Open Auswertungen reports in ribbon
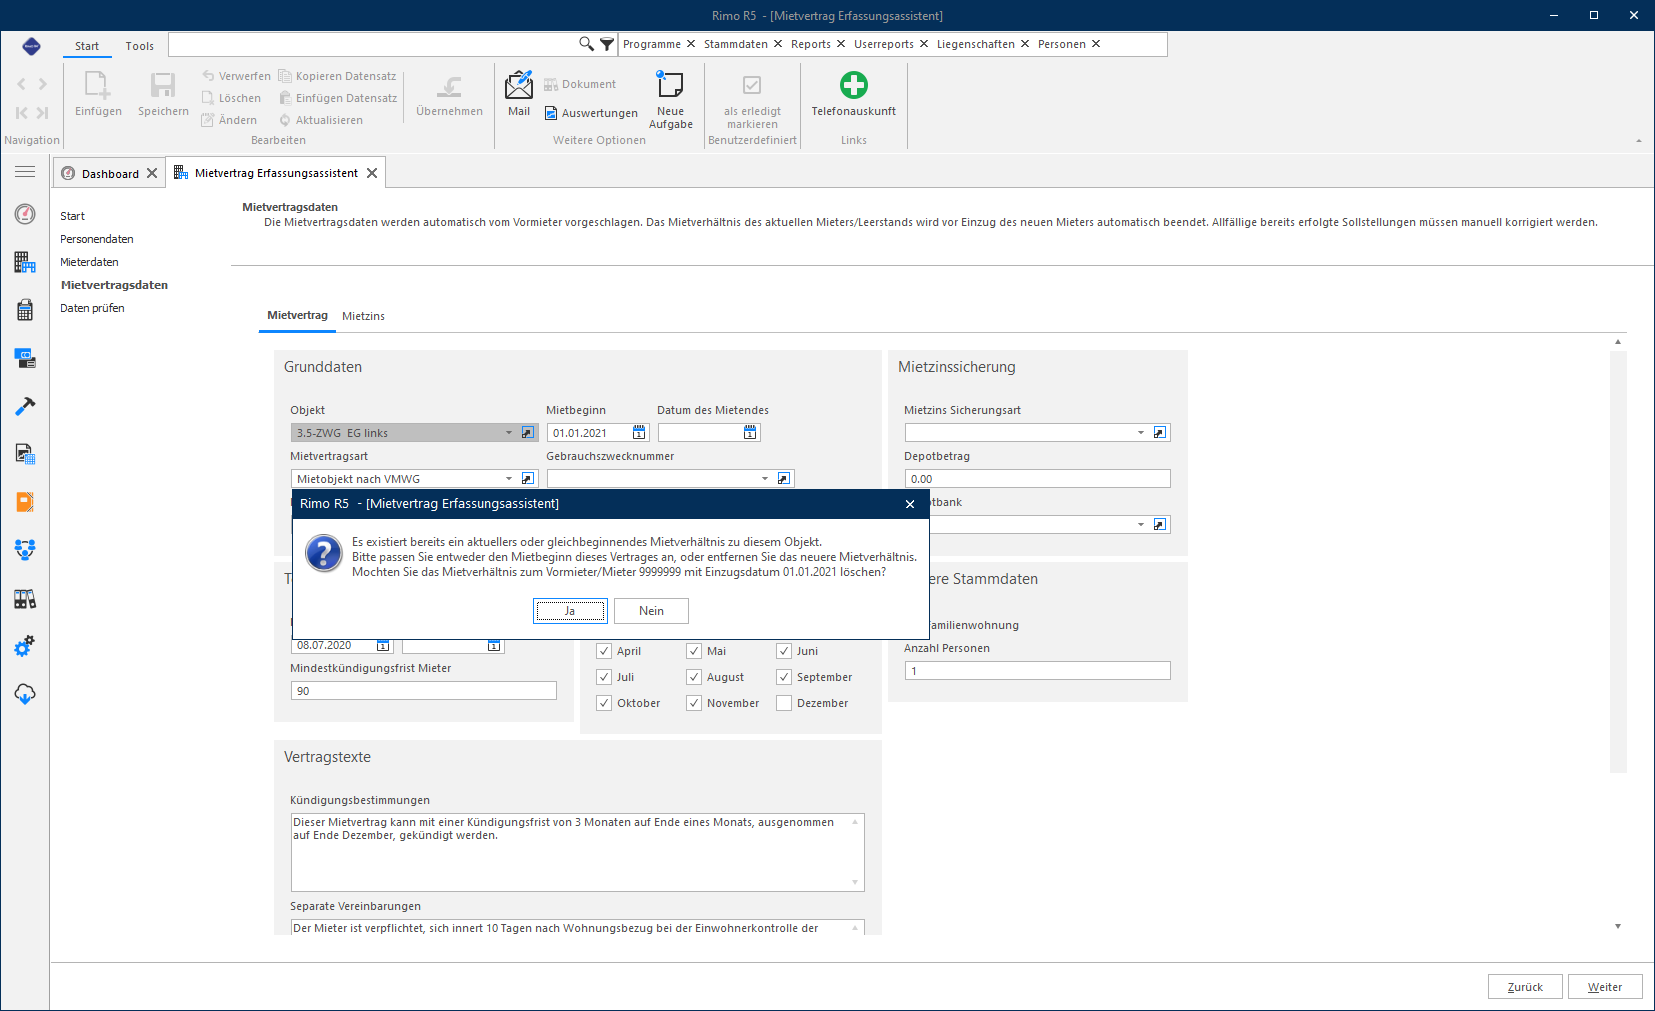Viewport: 1655px width, 1011px height. click(x=591, y=113)
